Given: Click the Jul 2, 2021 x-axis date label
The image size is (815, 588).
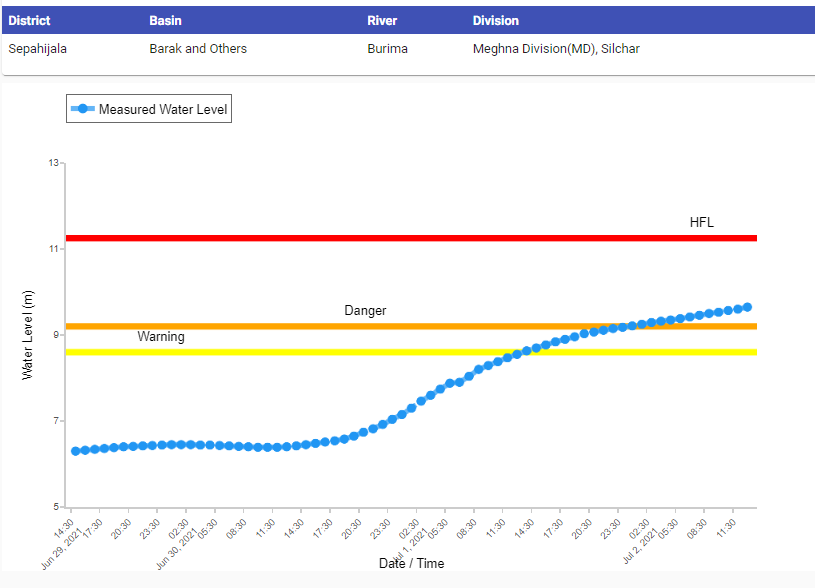Looking at the screenshot, I should (641, 547).
